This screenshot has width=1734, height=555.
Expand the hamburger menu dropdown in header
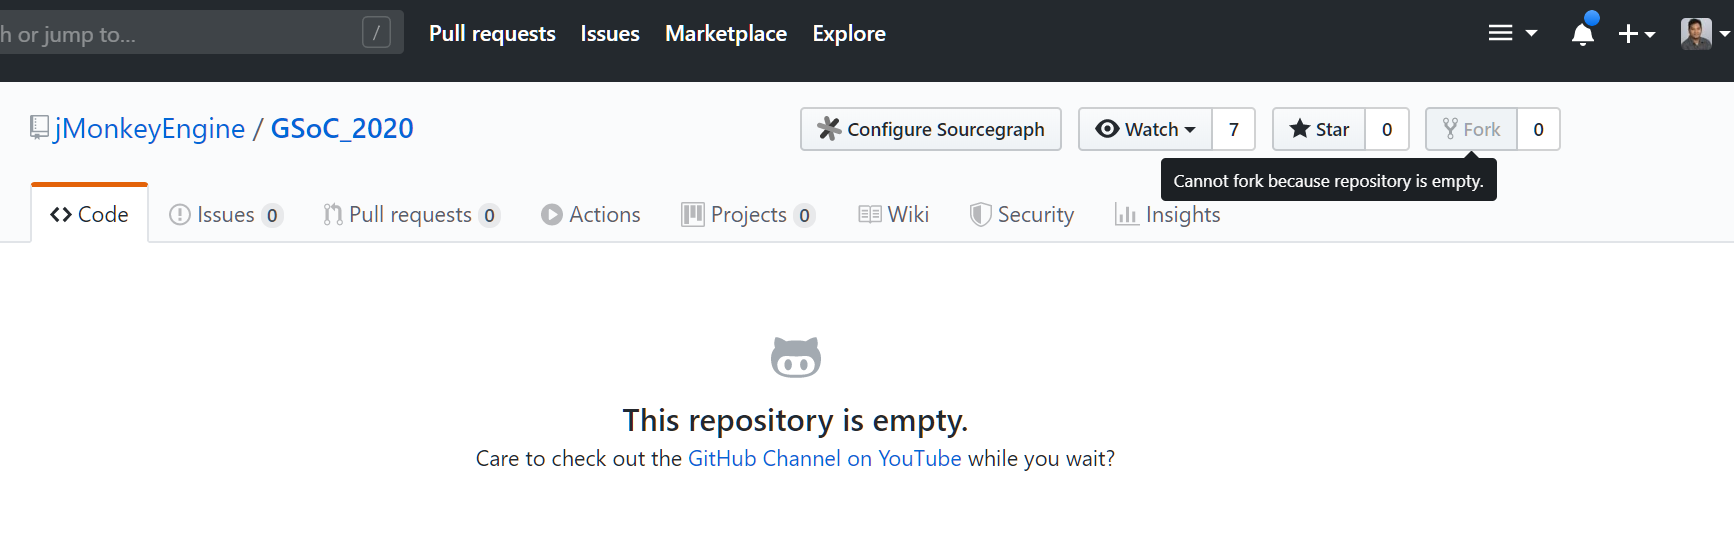pos(1512,33)
